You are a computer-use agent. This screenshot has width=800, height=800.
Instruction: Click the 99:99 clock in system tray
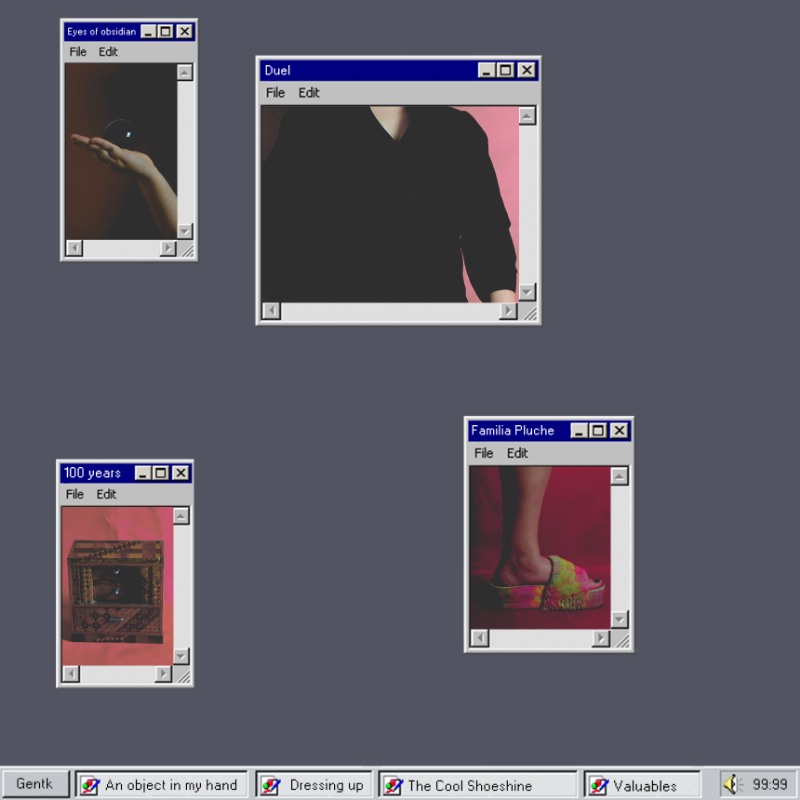769,785
